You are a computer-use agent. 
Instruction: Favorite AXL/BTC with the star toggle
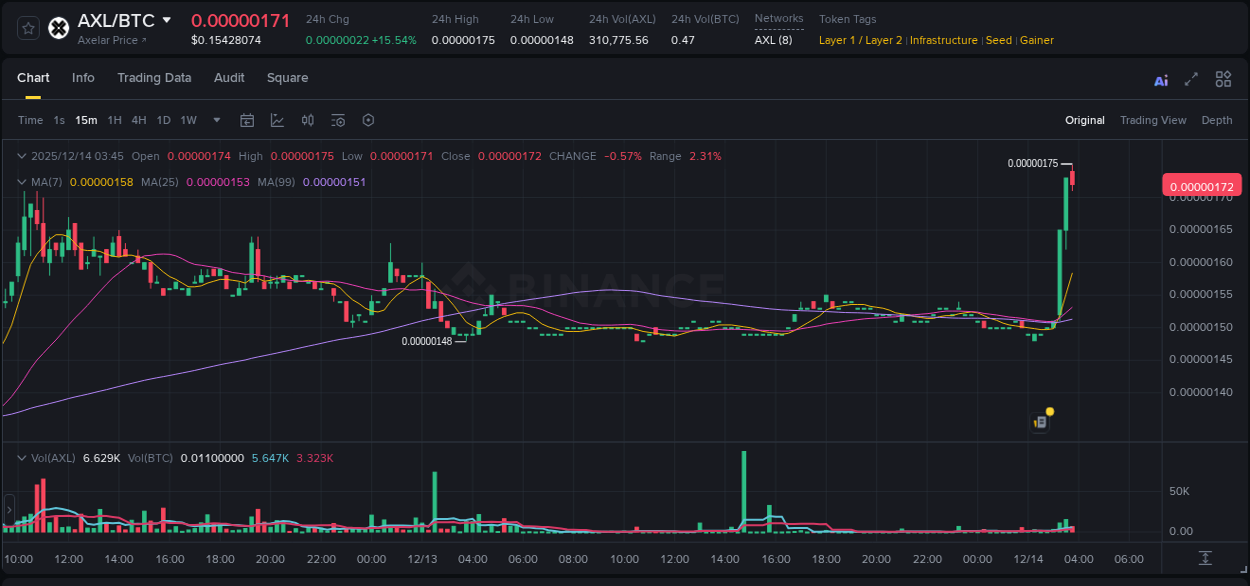point(28,27)
